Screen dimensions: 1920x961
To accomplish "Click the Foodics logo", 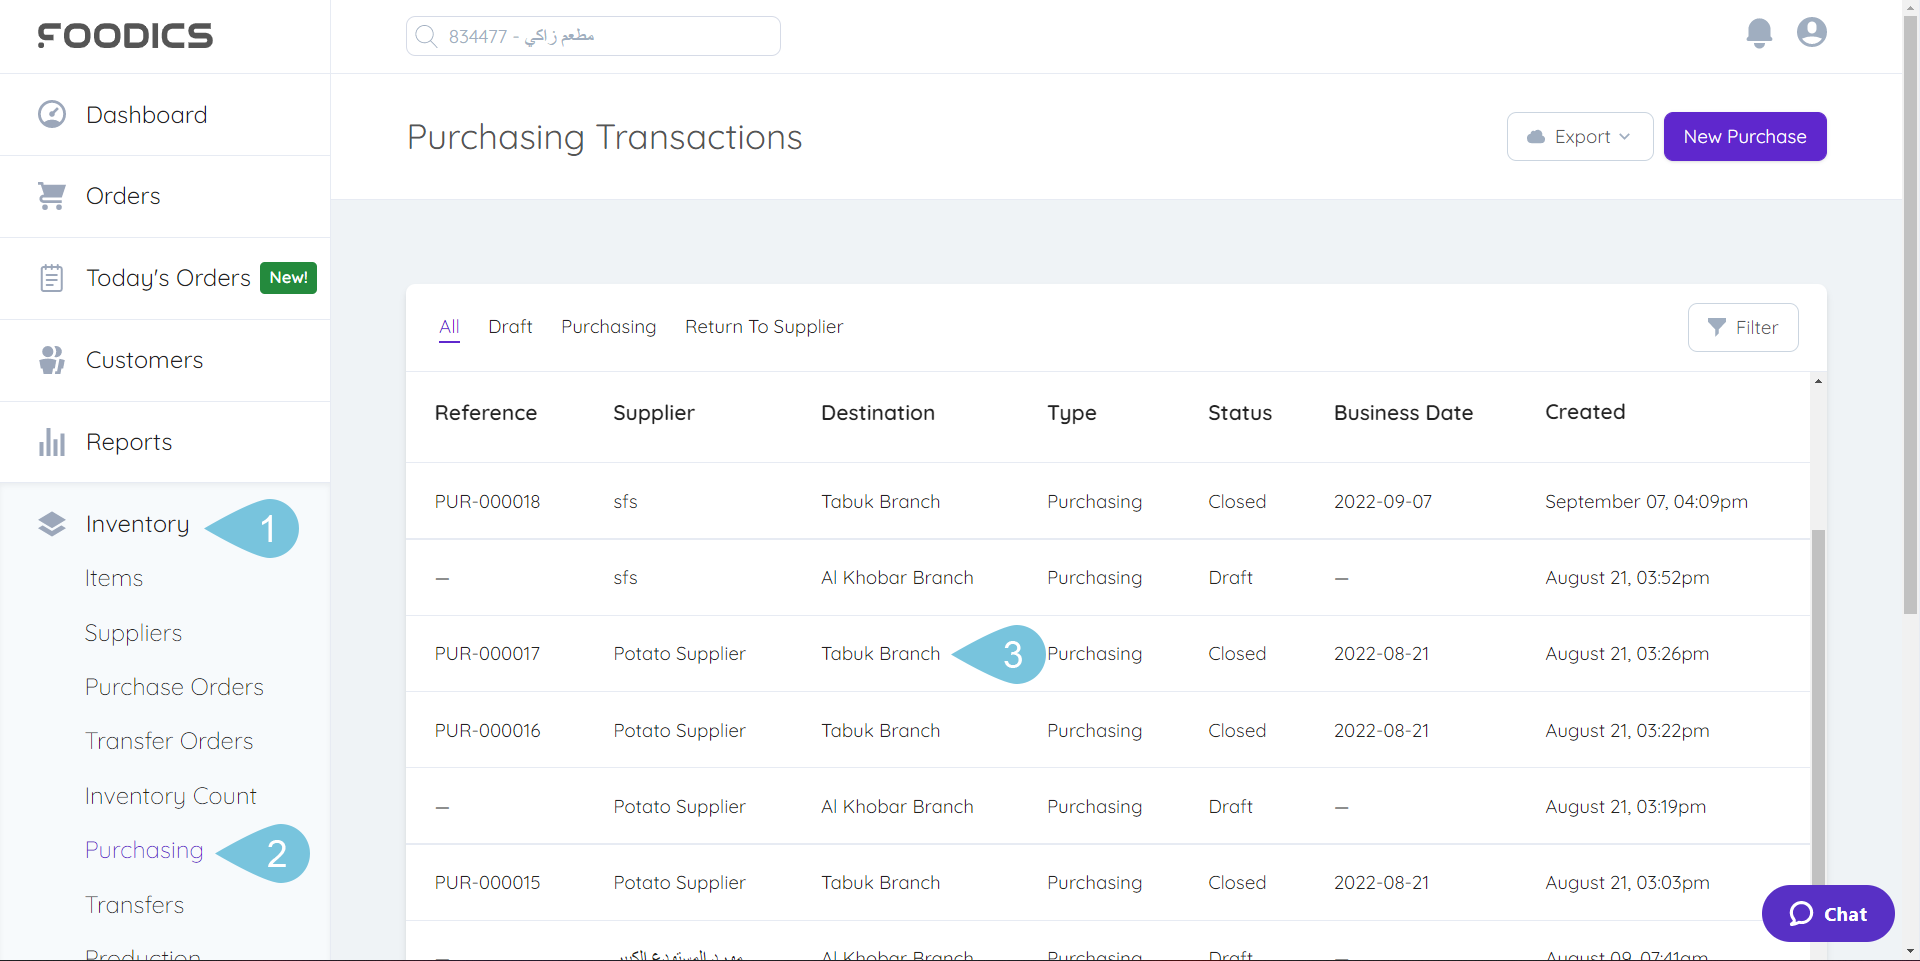I will tap(125, 35).
